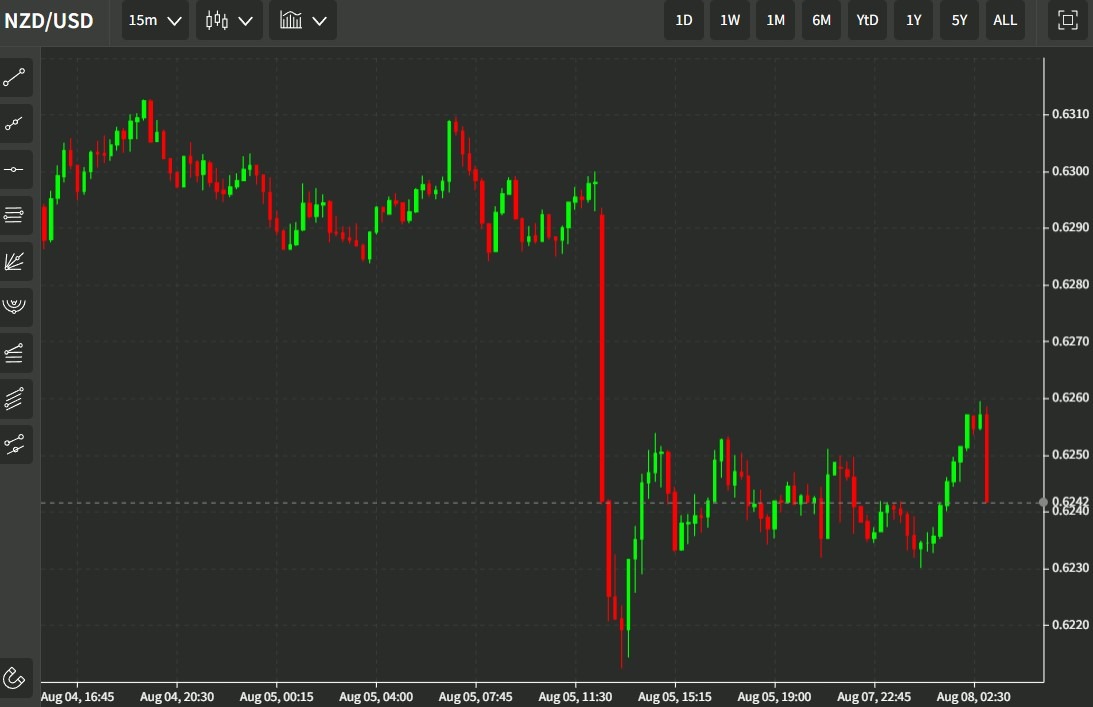Click the NZD/USD symbol label
The image size is (1093, 707).
tap(48, 20)
